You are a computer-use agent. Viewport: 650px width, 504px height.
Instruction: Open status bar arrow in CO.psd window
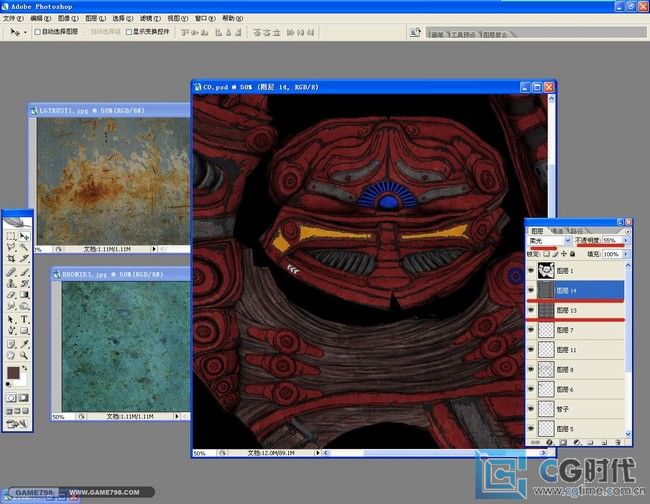pyautogui.click(x=318, y=453)
